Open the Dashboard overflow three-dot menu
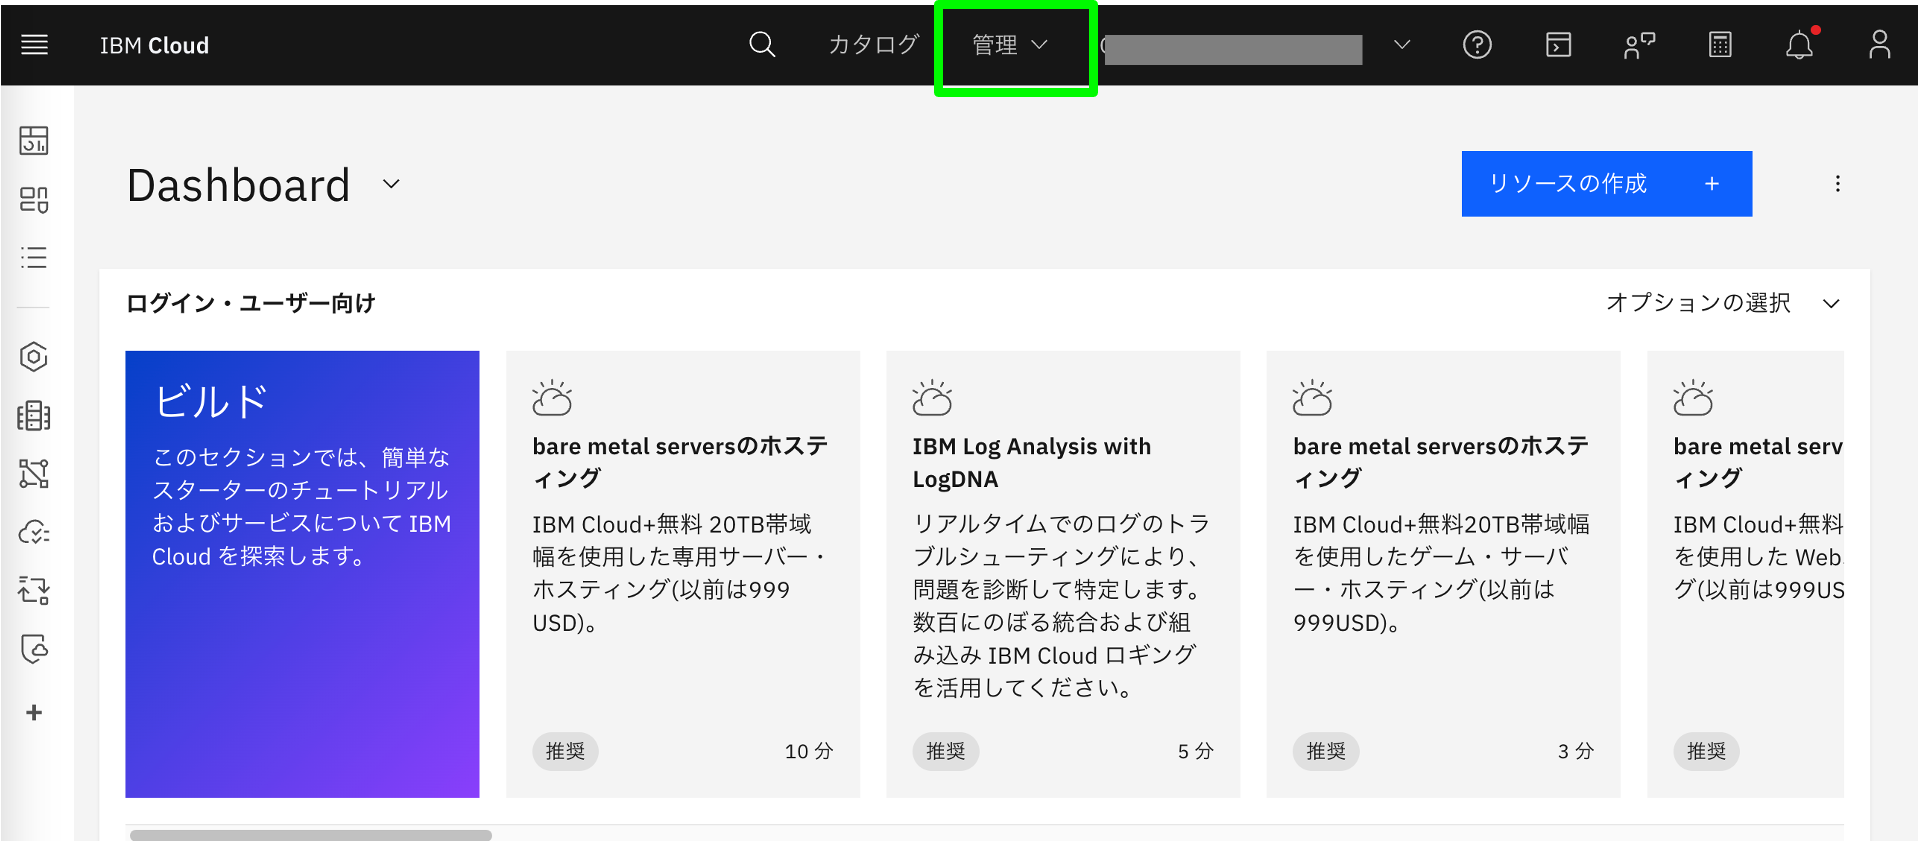 (x=1837, y=184)
